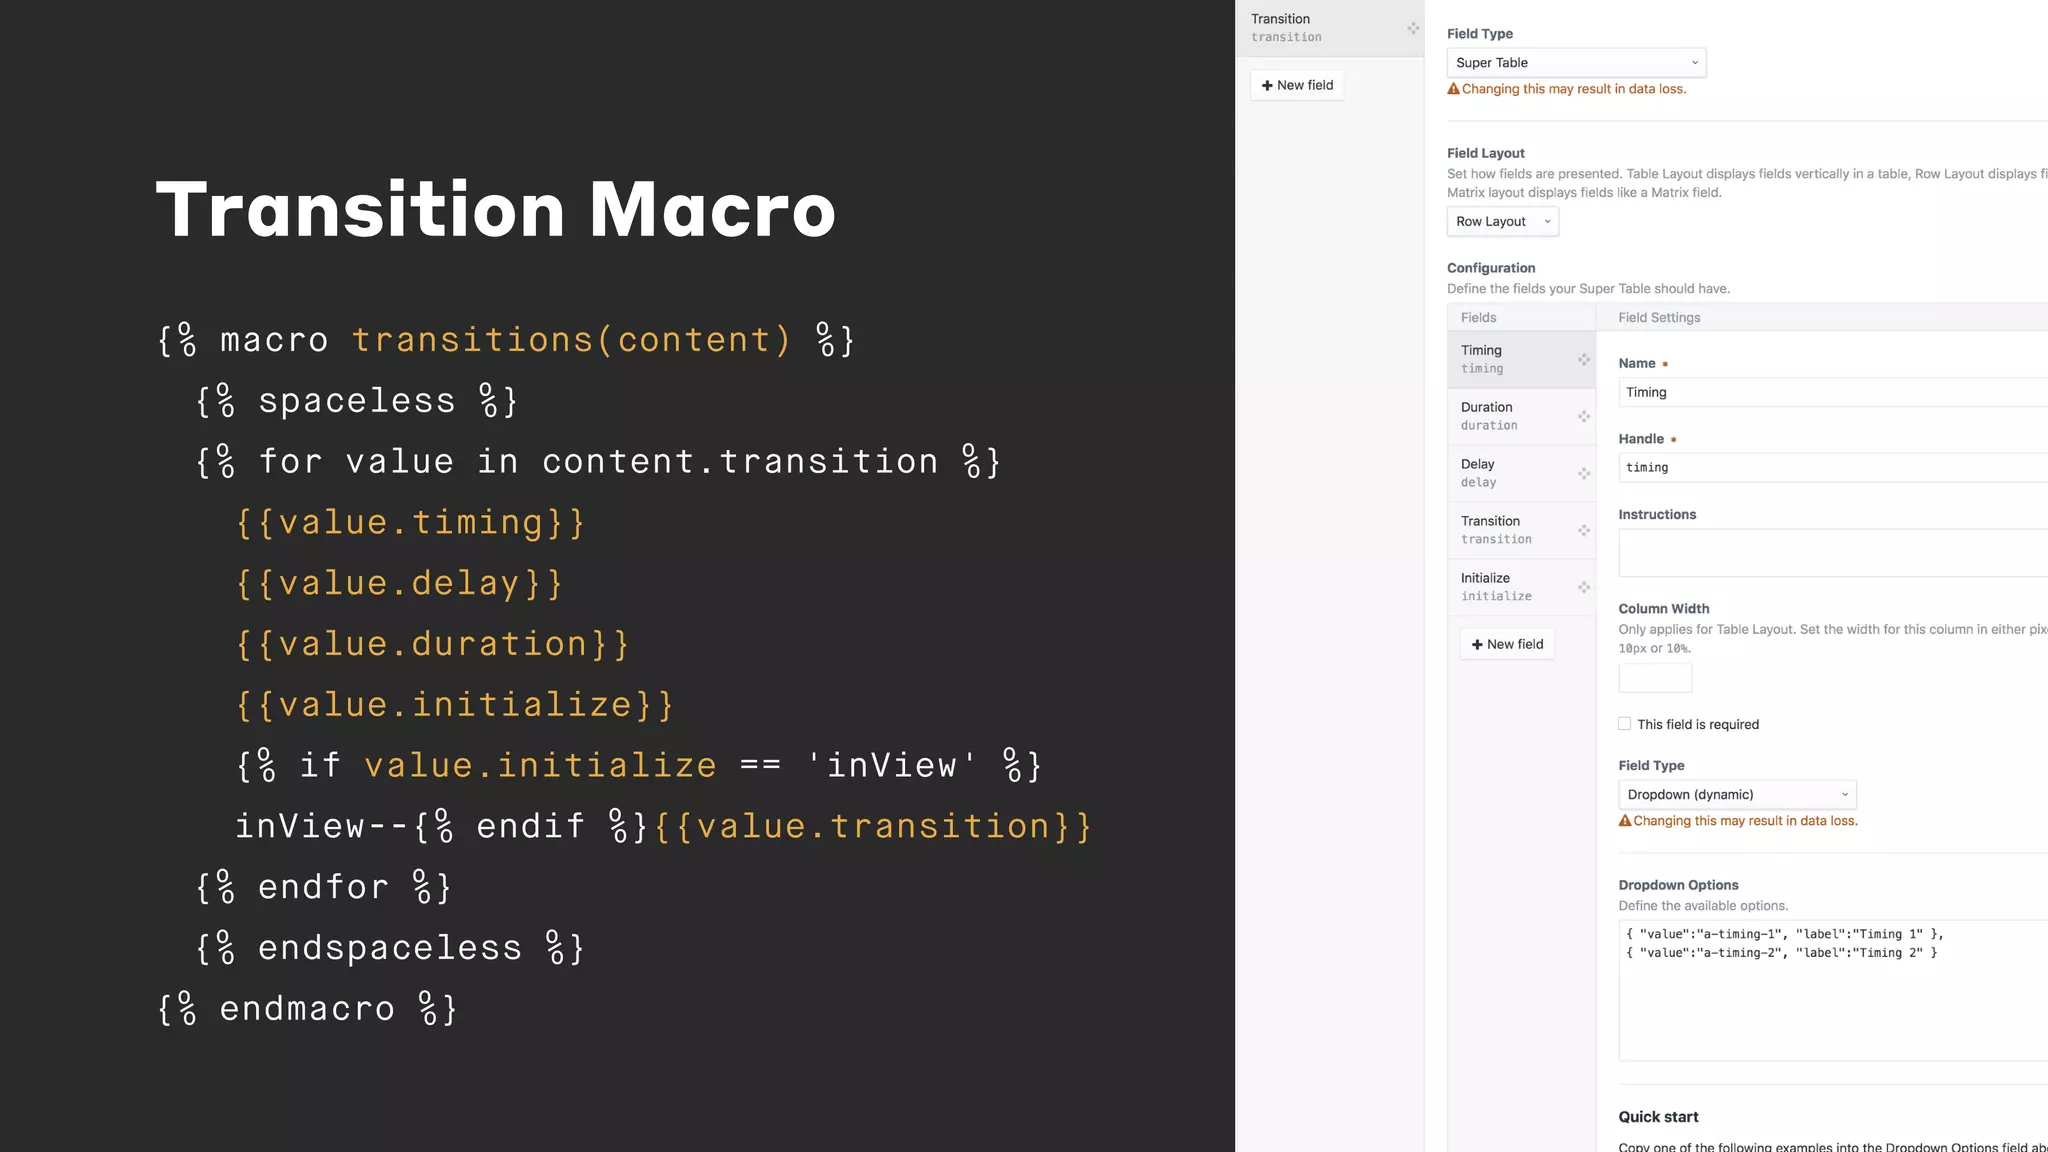The image size is (2048, 1152).
Task: Click New field button under Initialize row
Action: pyautogui.click(x=1507, y=644)
